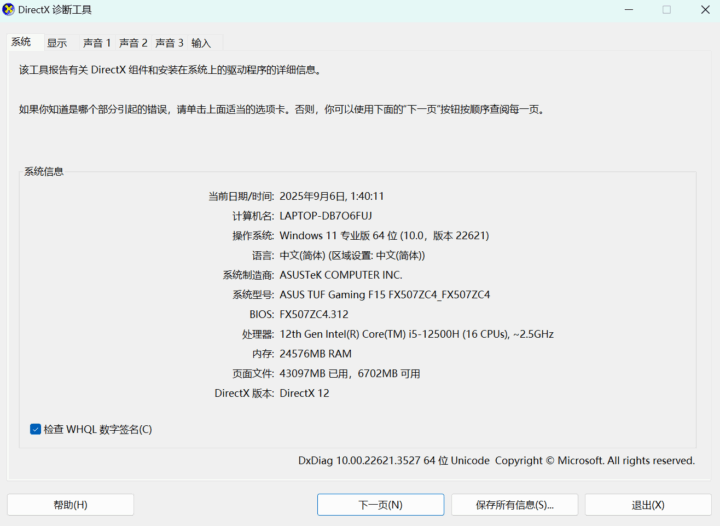Click the 帮助(H) button
This screenshot has height=526, width=720.
coord(71,505)
